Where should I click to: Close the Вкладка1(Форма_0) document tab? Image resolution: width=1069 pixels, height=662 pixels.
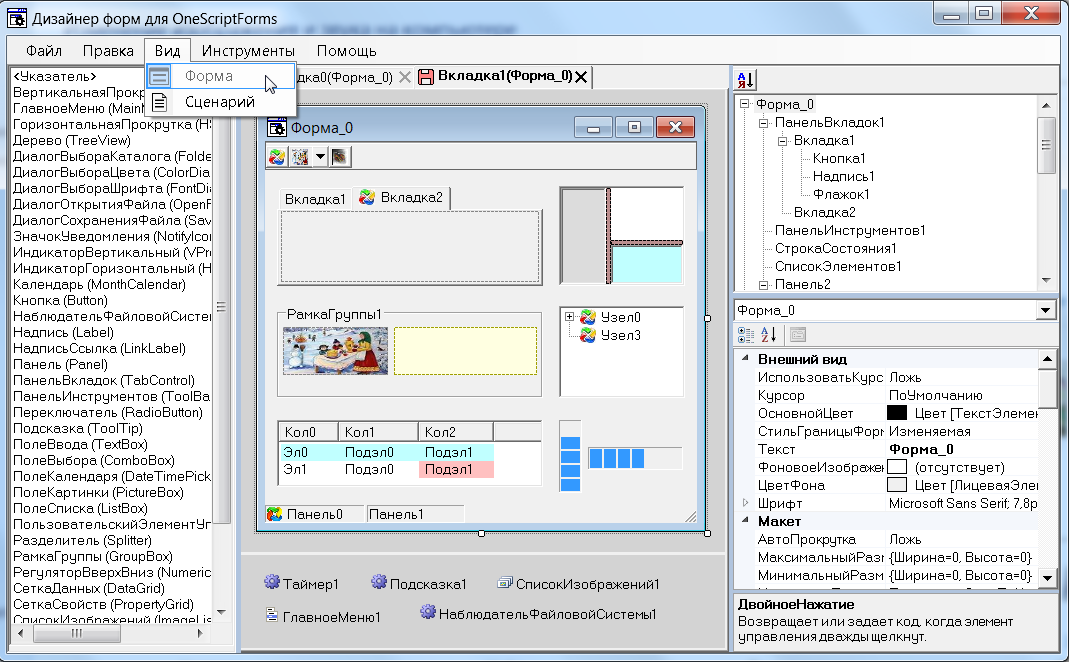(x=582, y=77)
